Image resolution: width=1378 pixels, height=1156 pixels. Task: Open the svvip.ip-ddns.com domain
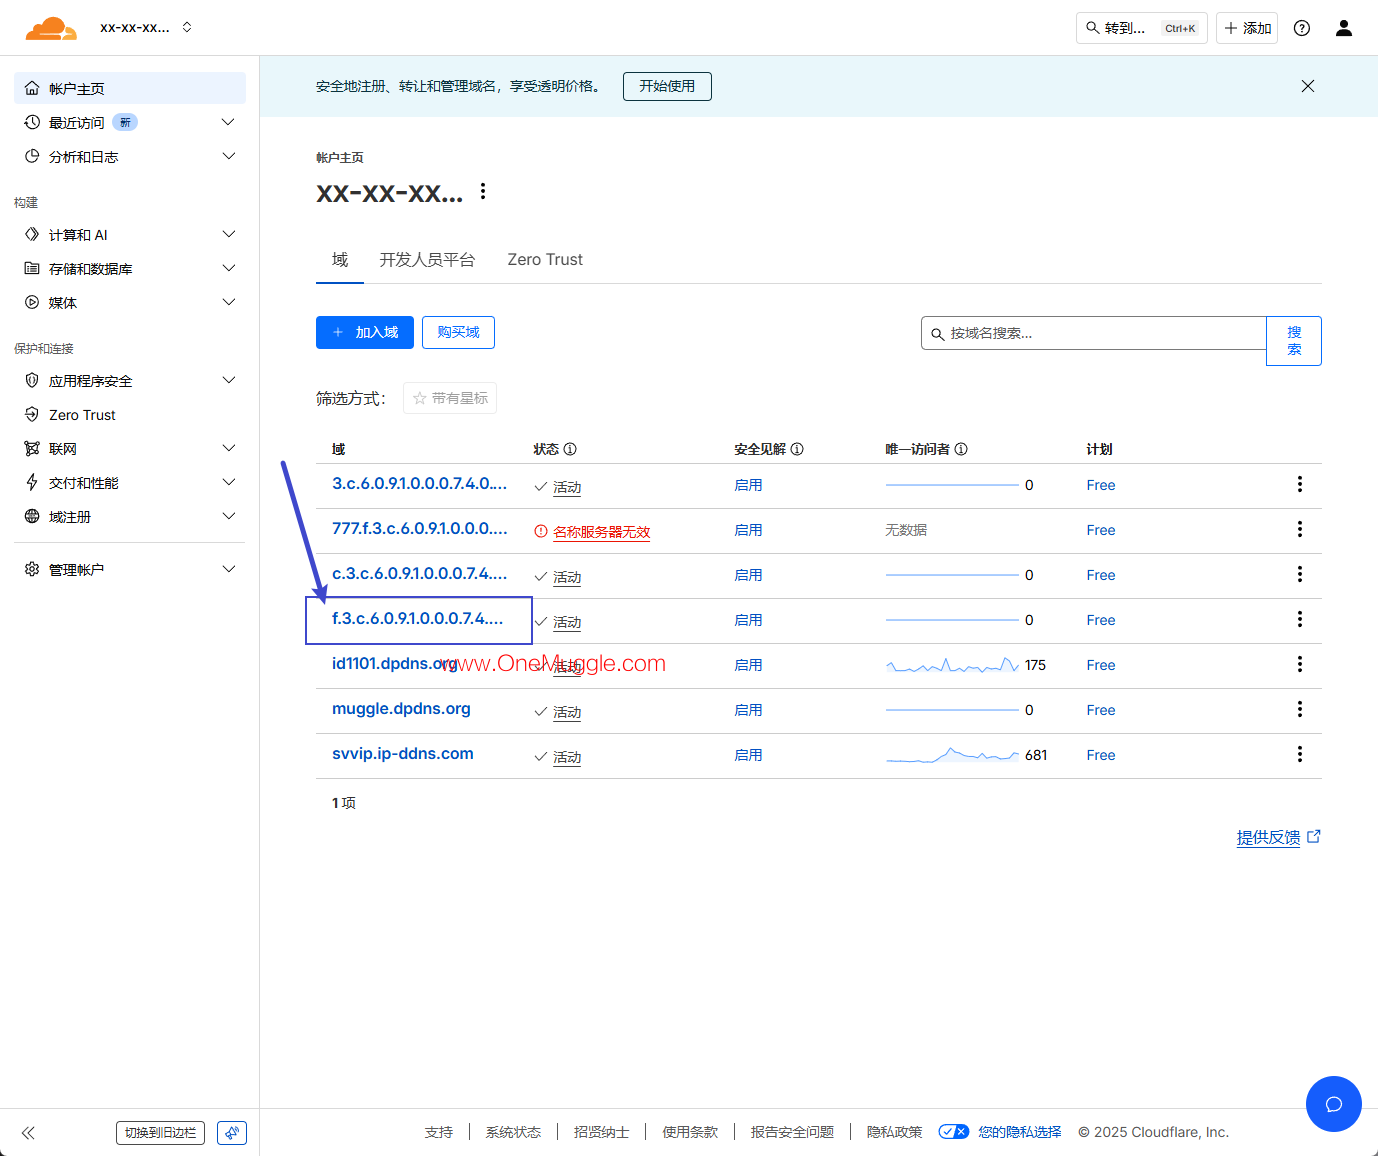coord(403,753)
